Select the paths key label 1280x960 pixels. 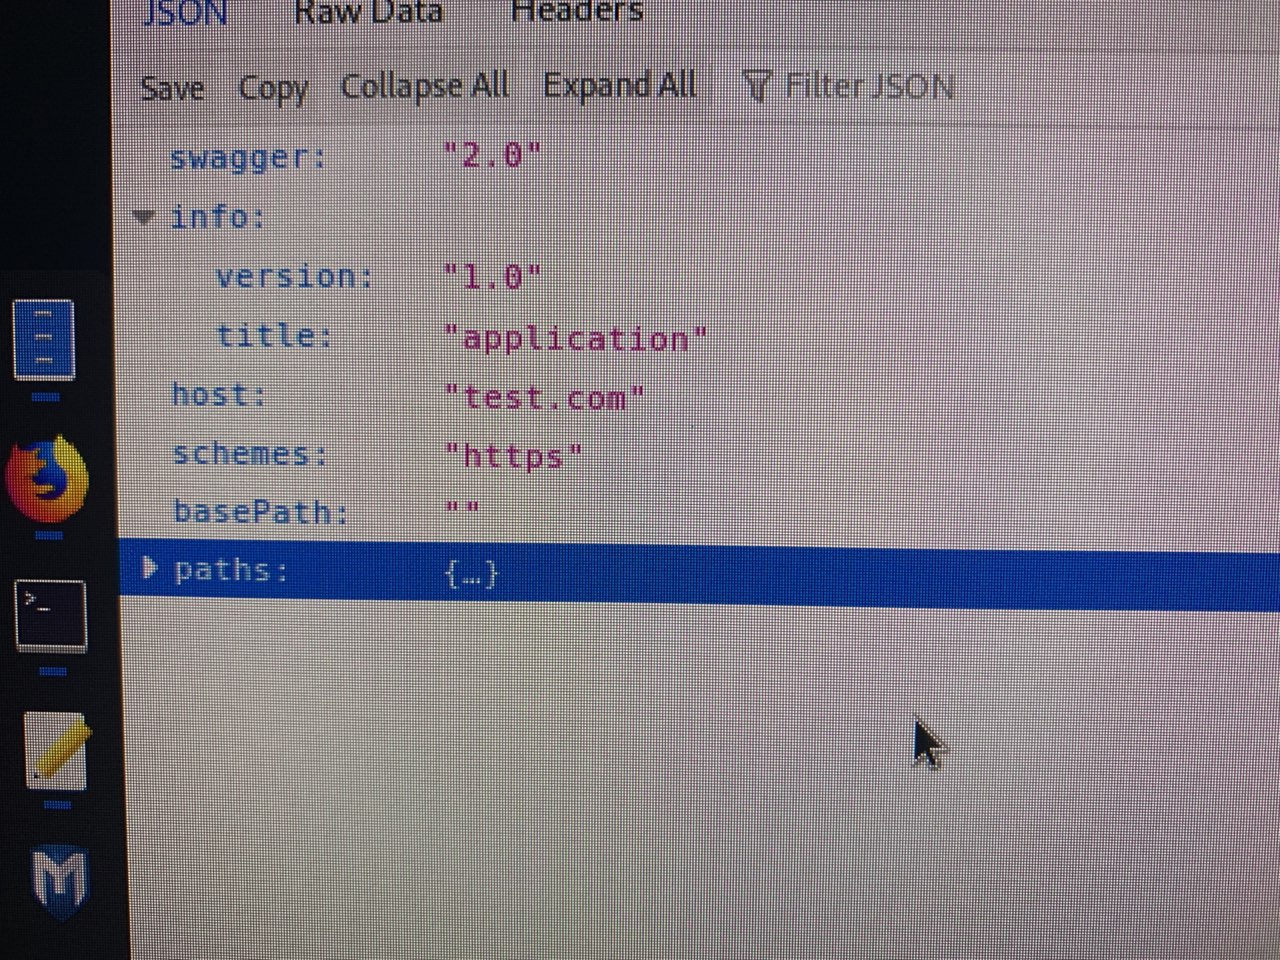coord(231,570)
